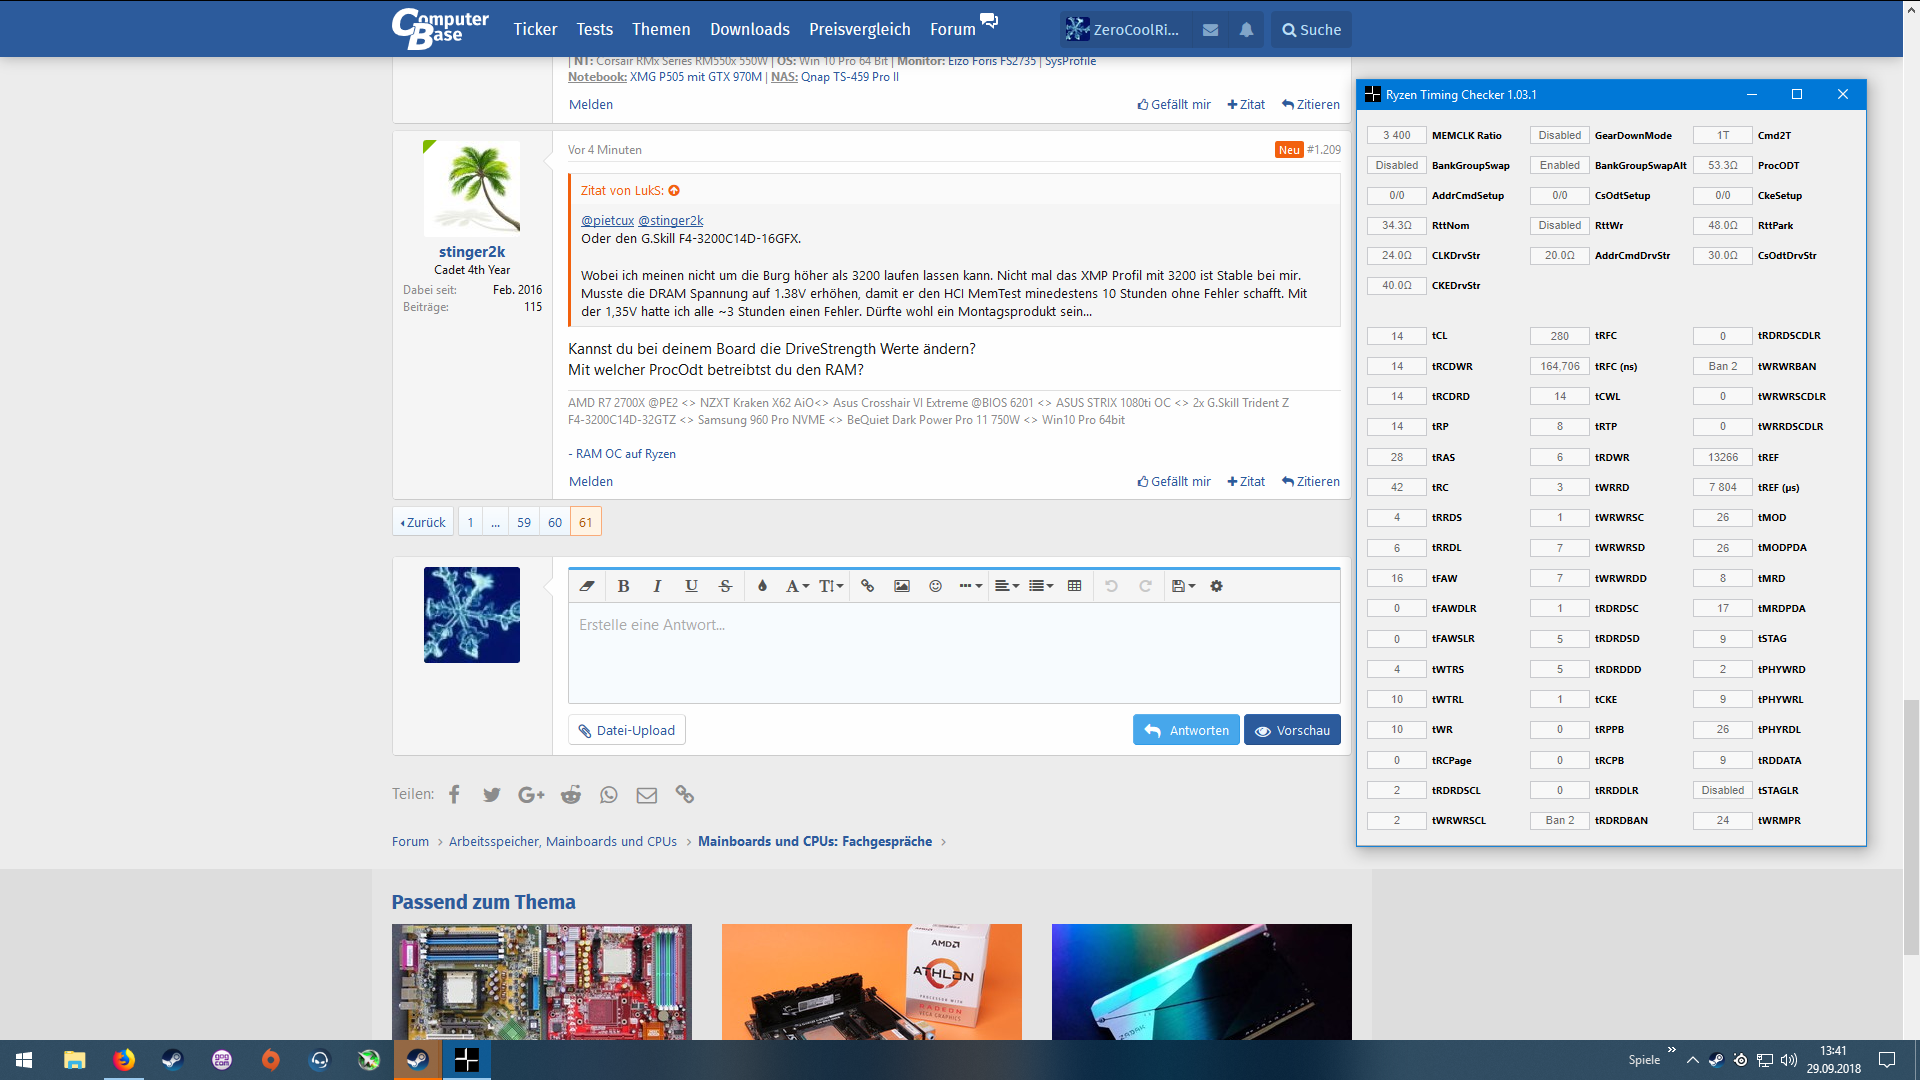Viewport: 1920px width, 1080px height.
Task: Expand the text alignment dropdown
Action: [x=1006, y=586]
